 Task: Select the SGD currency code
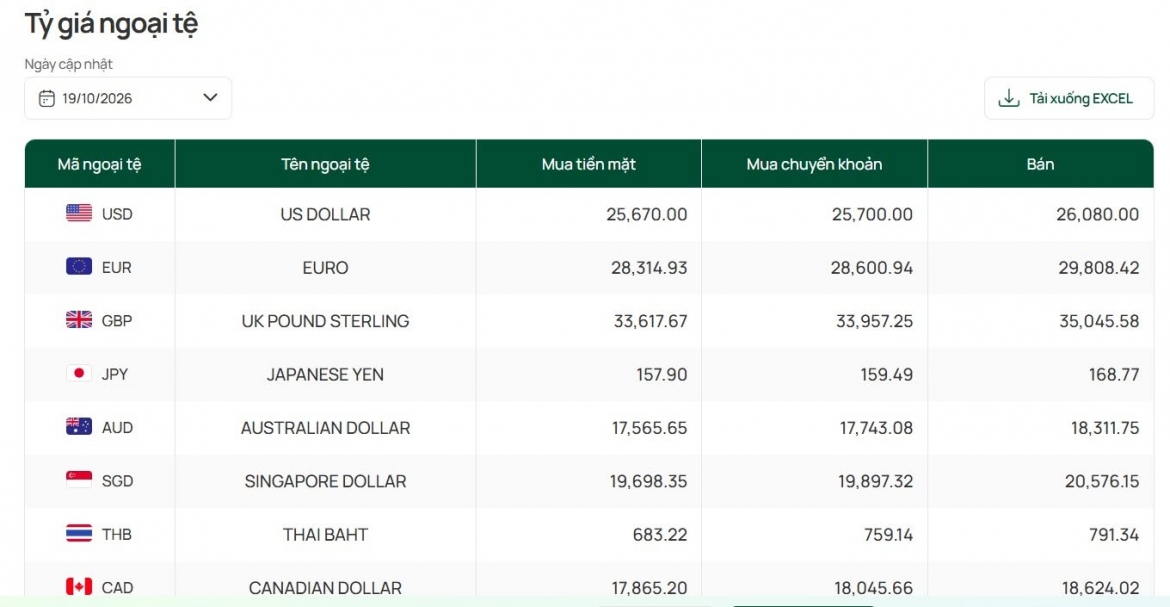[117, 481]
